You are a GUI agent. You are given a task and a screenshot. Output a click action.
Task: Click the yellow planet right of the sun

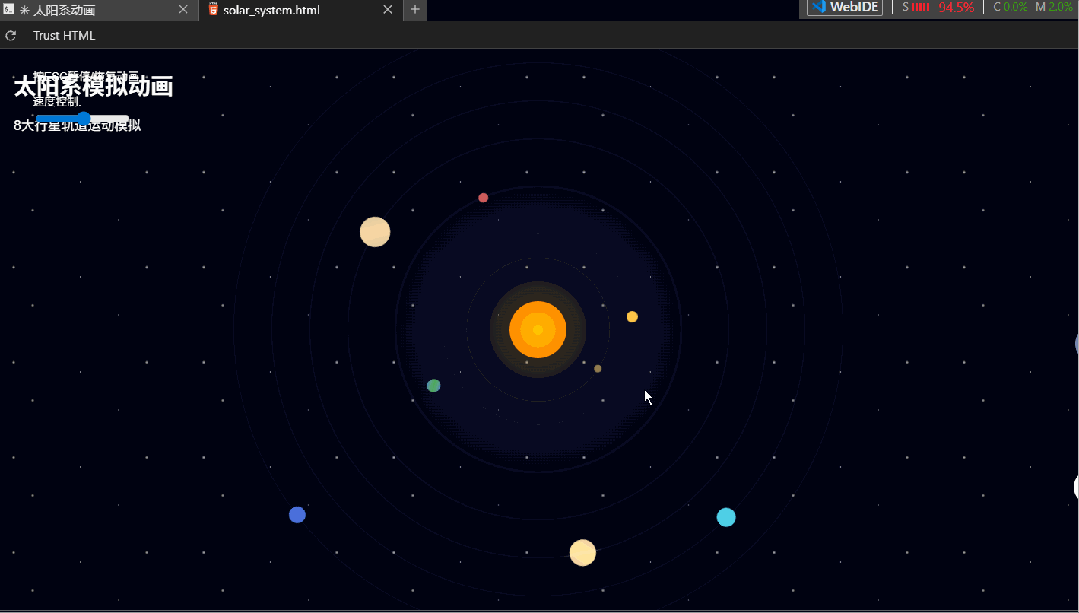tap(632, 317)
